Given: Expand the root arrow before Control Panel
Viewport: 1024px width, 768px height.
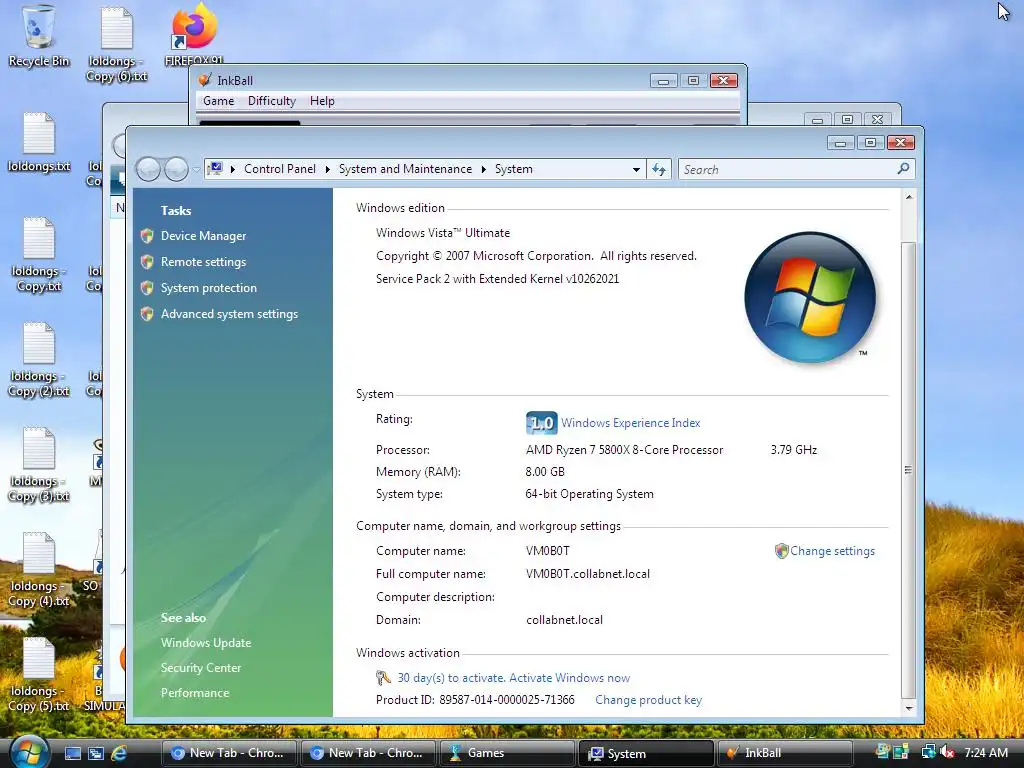Looking at the screenshot, I should (x=232, y=169).
